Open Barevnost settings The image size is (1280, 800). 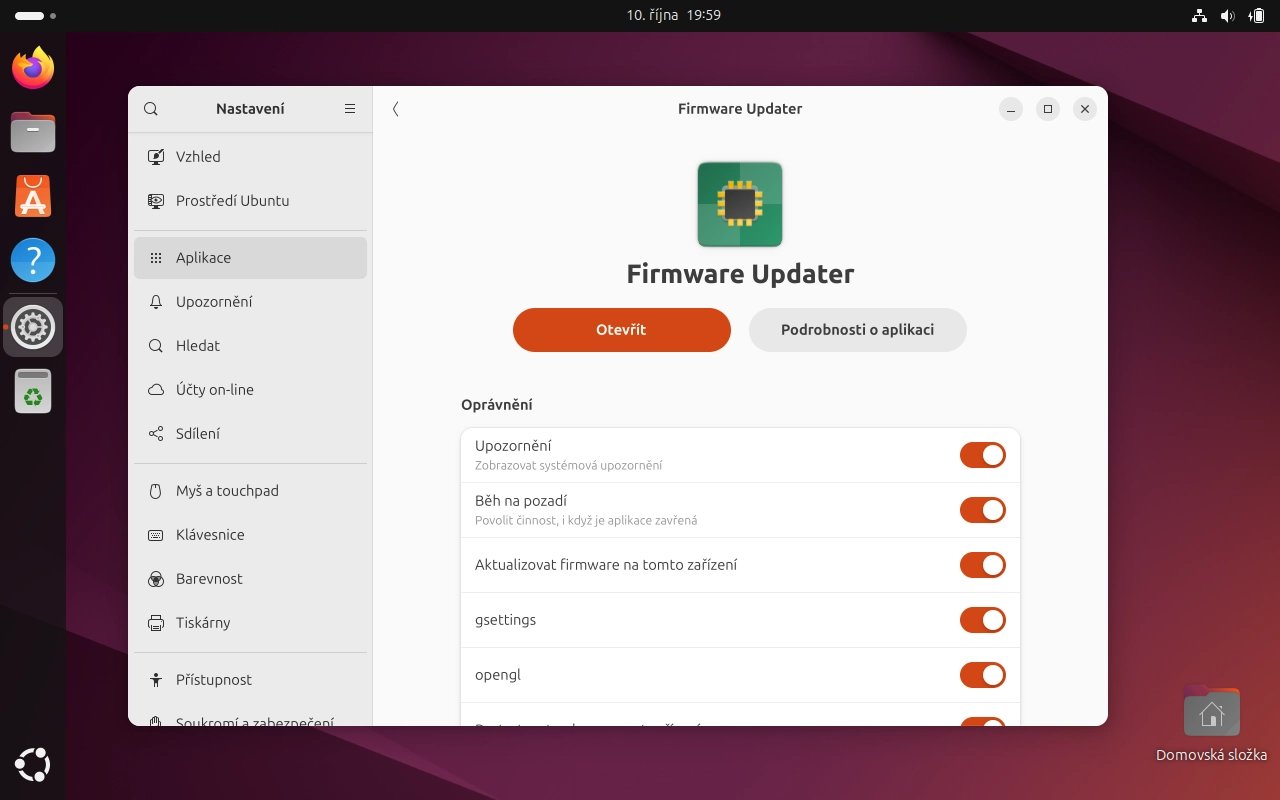click(250, 579)
